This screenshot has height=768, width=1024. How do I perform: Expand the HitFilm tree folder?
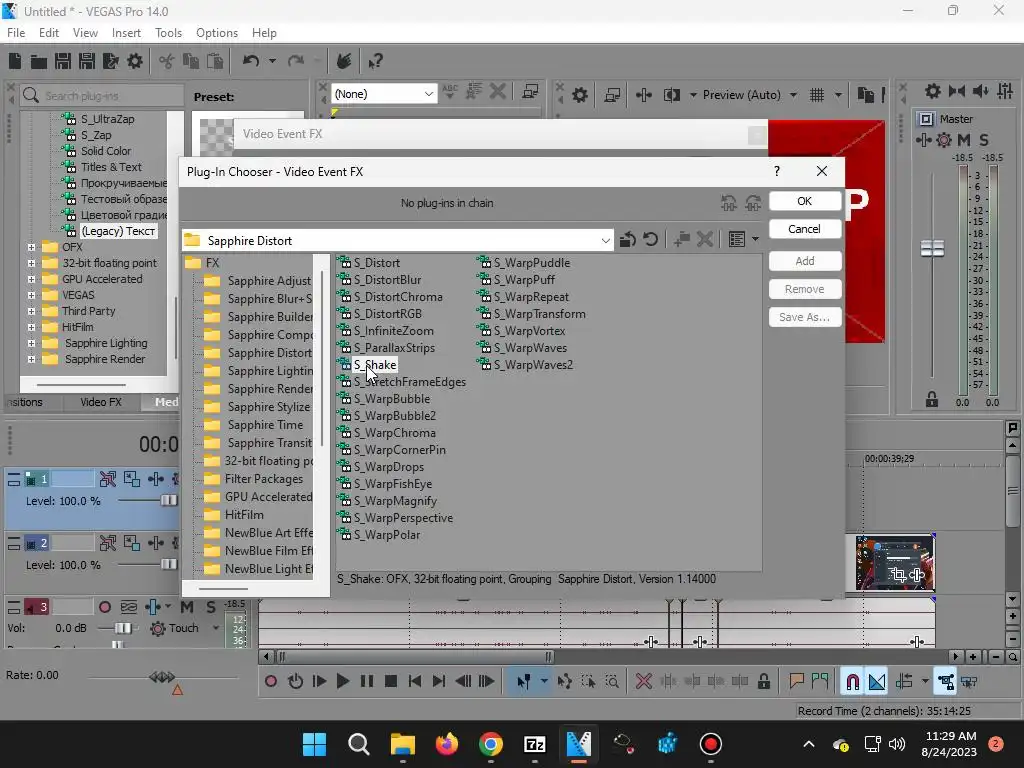[x=31, y=327]
